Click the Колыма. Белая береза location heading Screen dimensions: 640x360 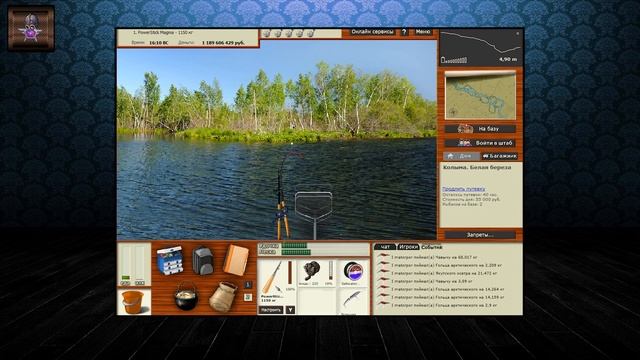point(477,167)
